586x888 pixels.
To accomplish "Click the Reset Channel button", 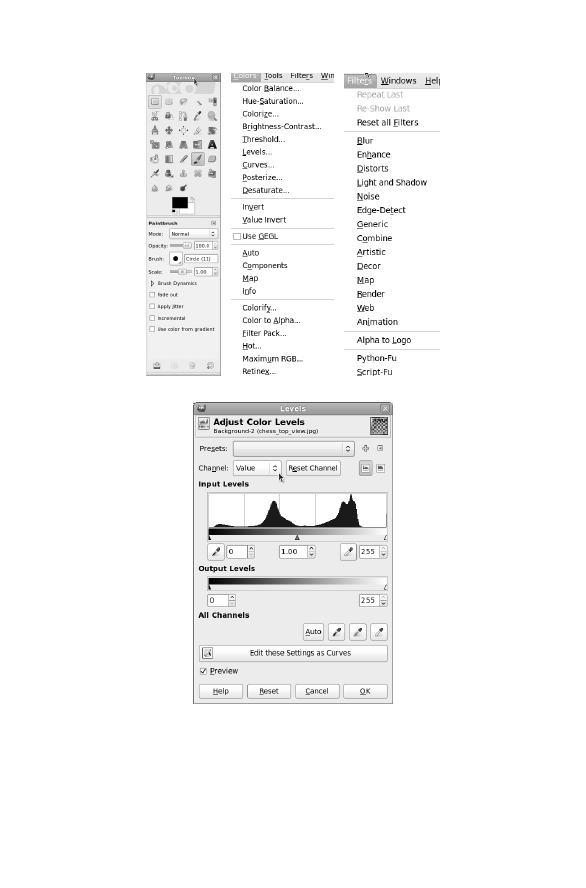I will (313, 468).
